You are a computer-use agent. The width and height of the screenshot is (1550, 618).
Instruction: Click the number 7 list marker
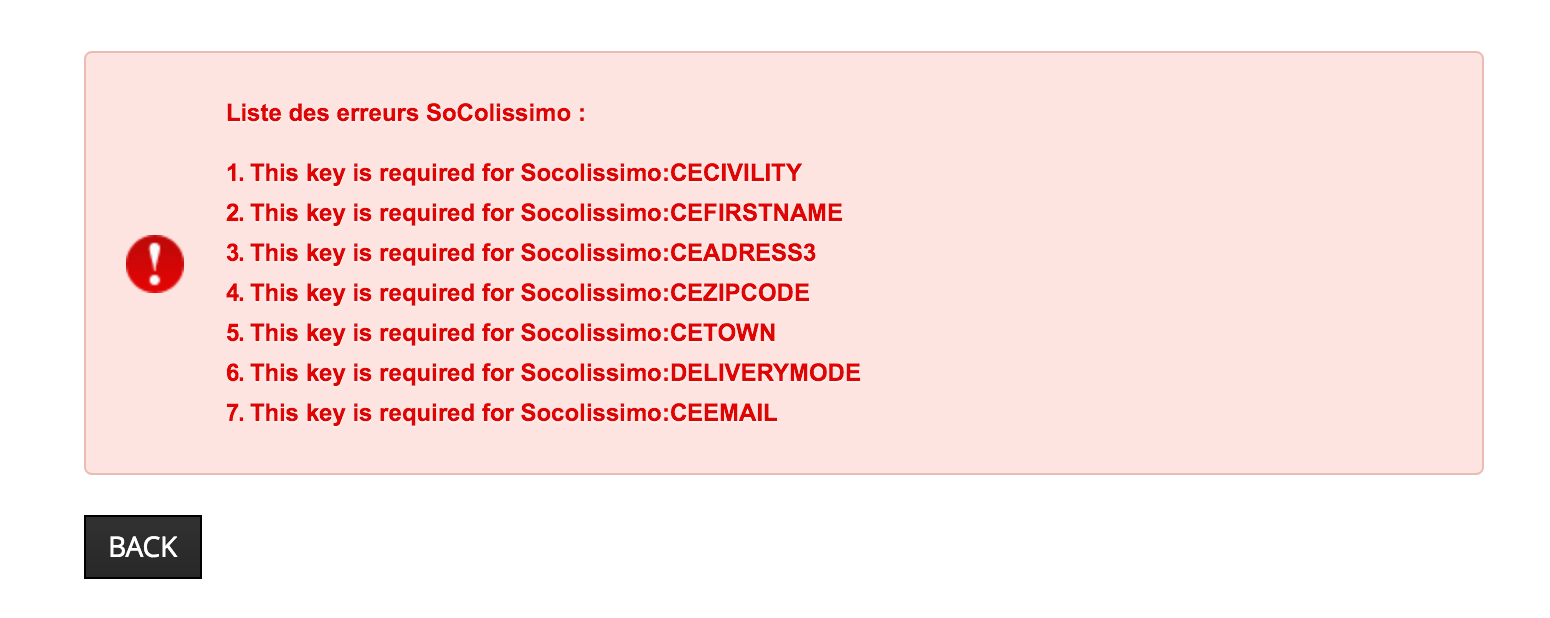pyautogui.click(x=236, y=413)
